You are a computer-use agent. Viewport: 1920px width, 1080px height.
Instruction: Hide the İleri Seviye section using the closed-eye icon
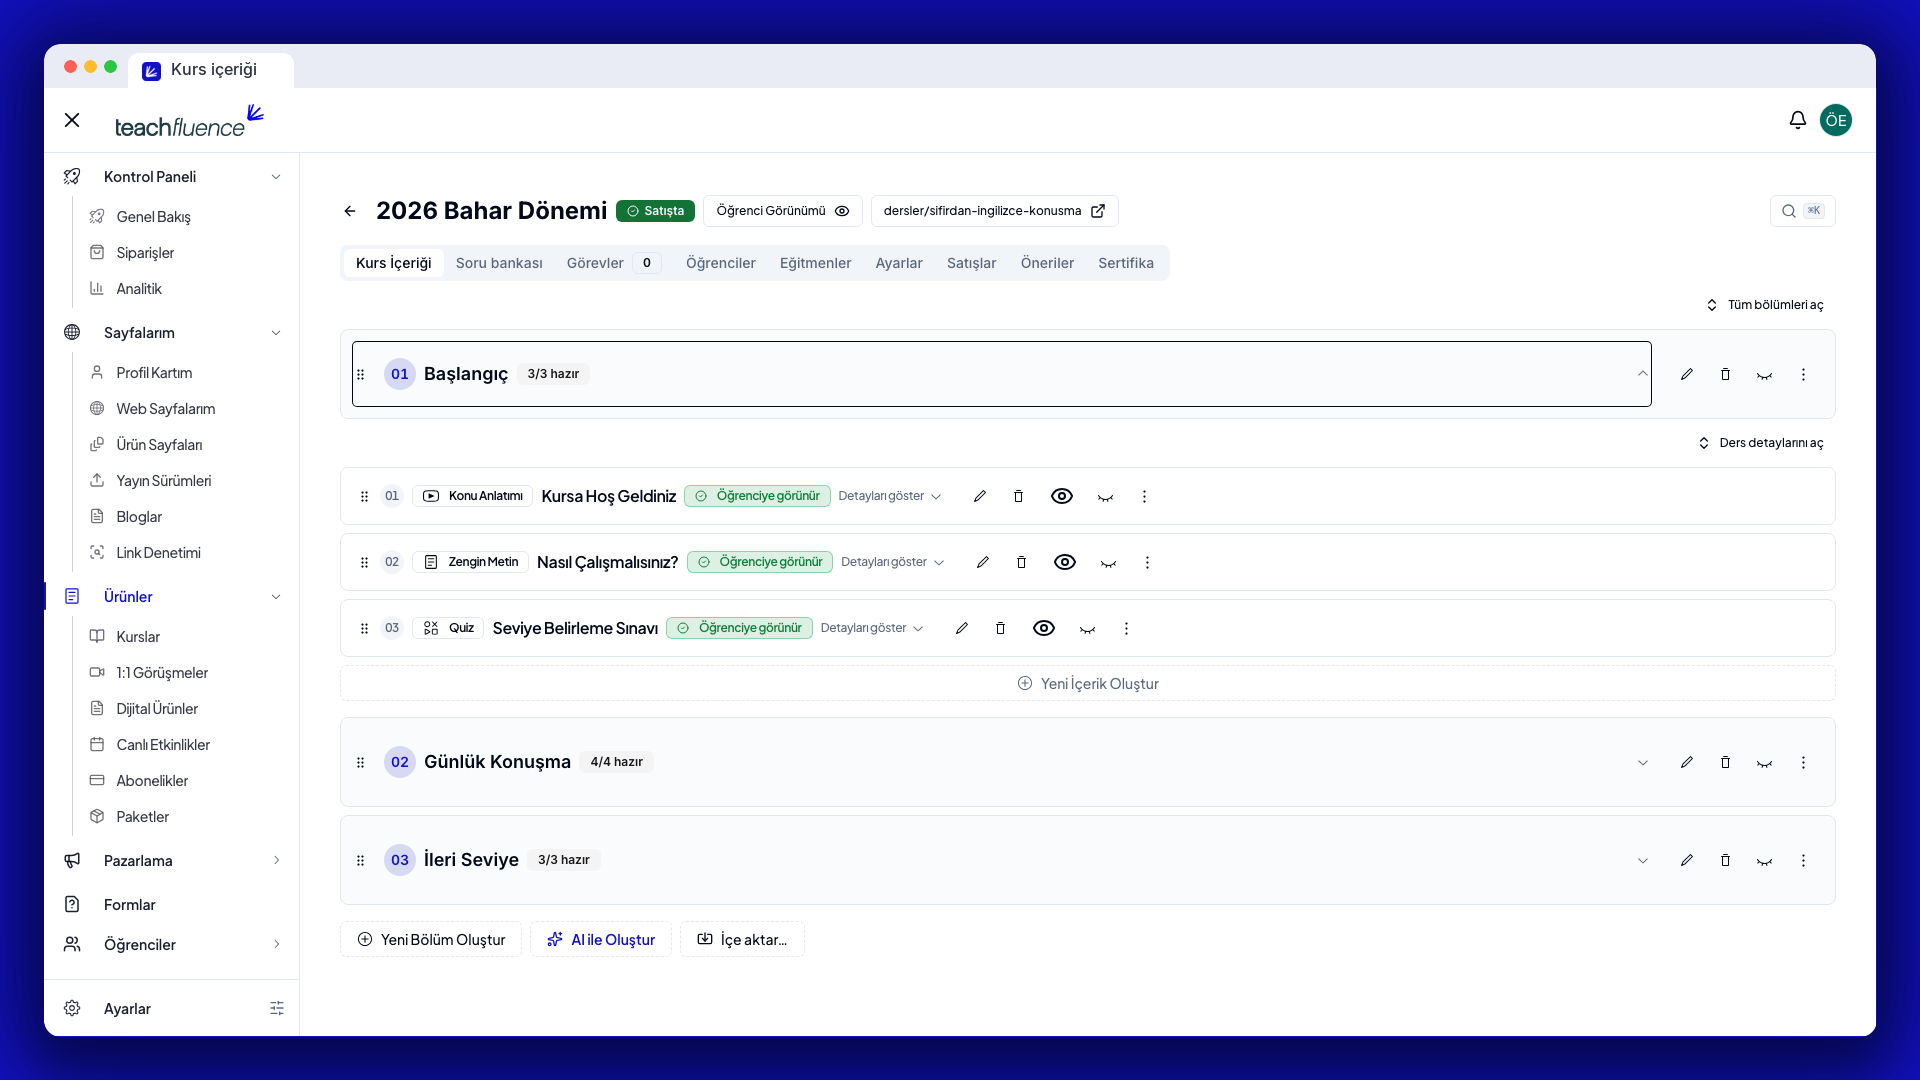click(x=1764, y=861)
